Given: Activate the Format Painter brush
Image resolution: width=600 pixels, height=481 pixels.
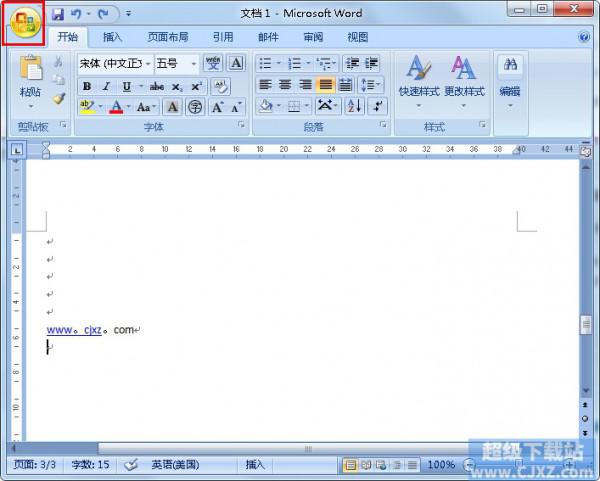Looking at the screenshot, I should (x=59, y=98).
